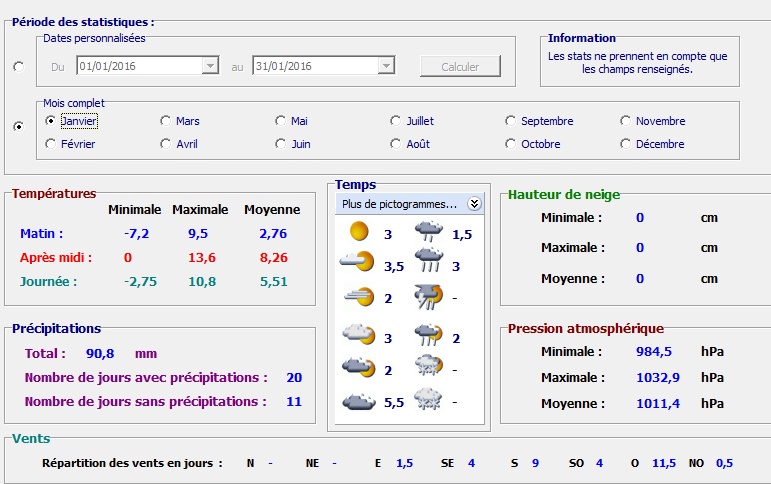Click the mostly cloudy dark cloud with sun pictogram
The width and height of the screenshot is (771, 484).
(x=359, y=367)
